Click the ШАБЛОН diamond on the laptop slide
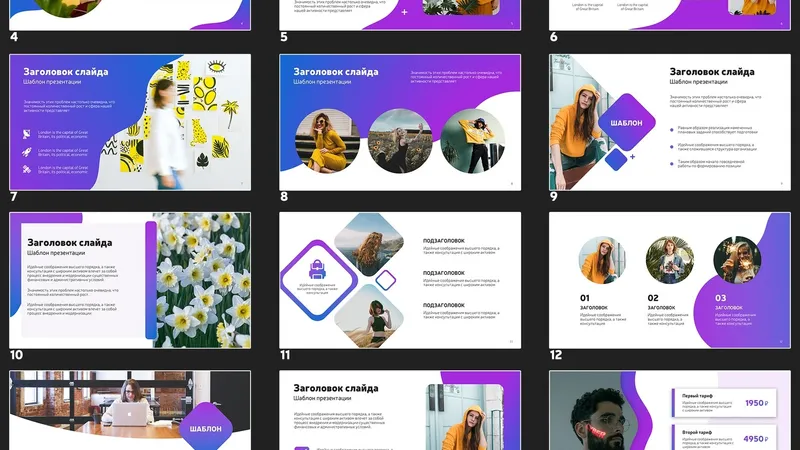The height and width of the screenshot is (450, 800). tap(206, 428)
